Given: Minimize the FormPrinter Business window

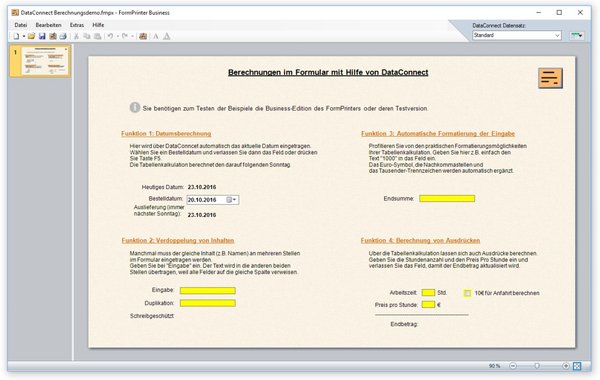Looking at the screenshot, I should [538, 13].
